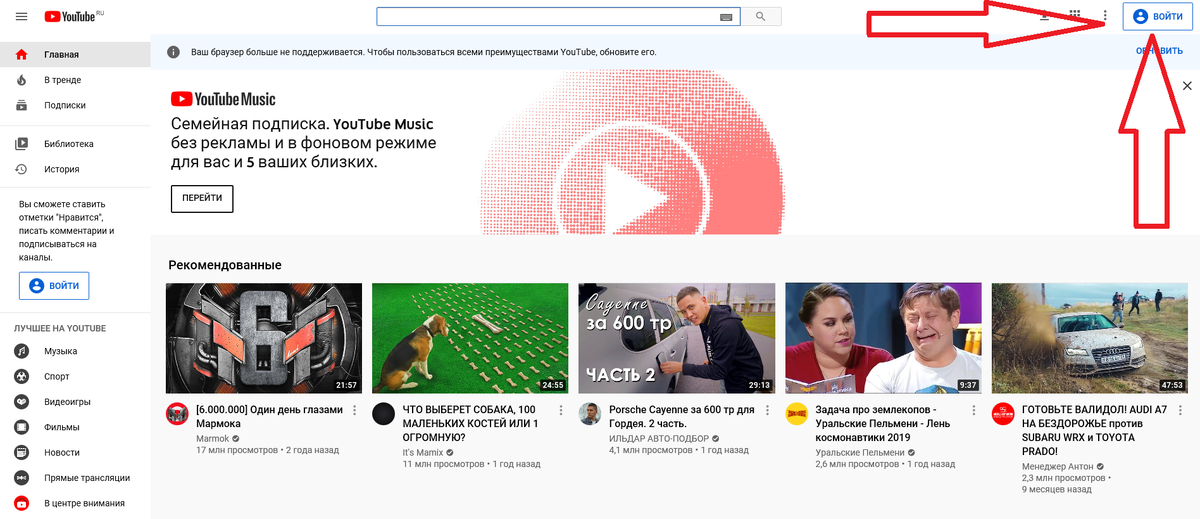
Task: Open Музыка under Лучшее на YouTube
Action: click(75, 351)
